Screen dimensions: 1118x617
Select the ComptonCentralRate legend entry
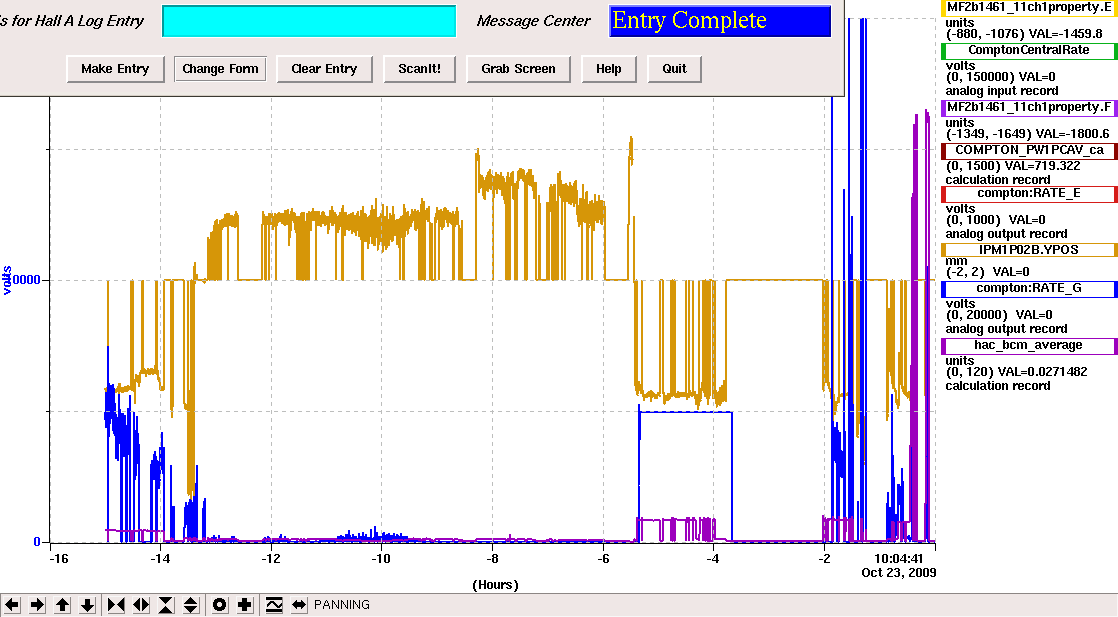point(1029,51)
